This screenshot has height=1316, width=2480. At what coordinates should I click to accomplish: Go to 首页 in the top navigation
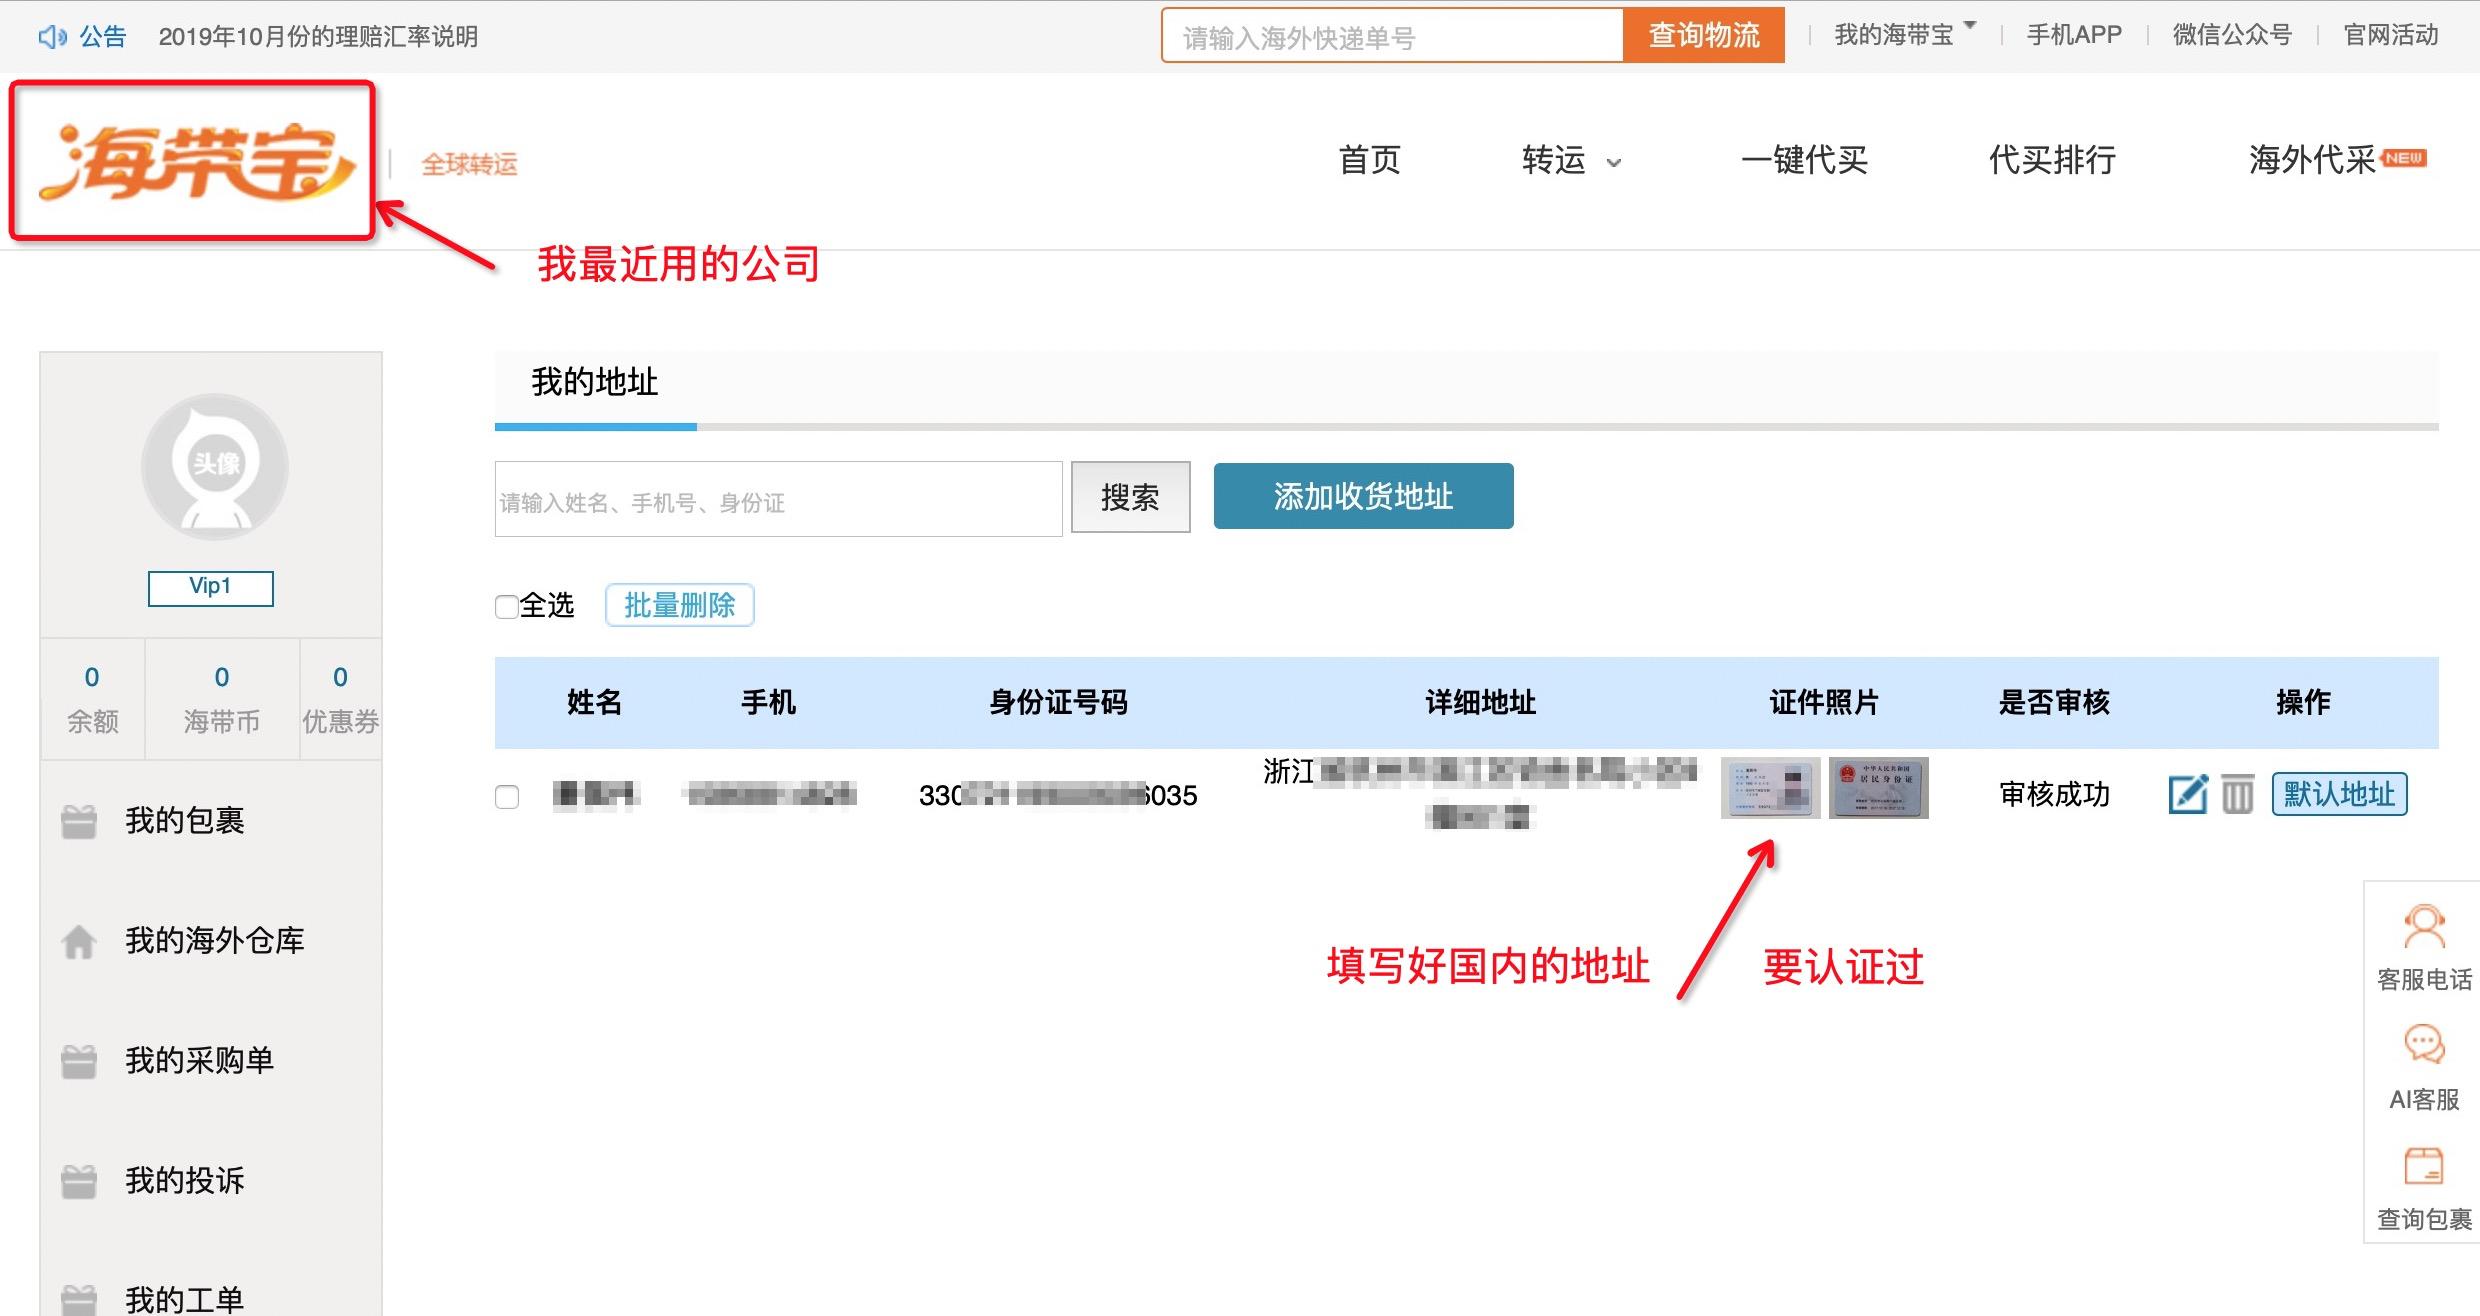point(1370,161)
